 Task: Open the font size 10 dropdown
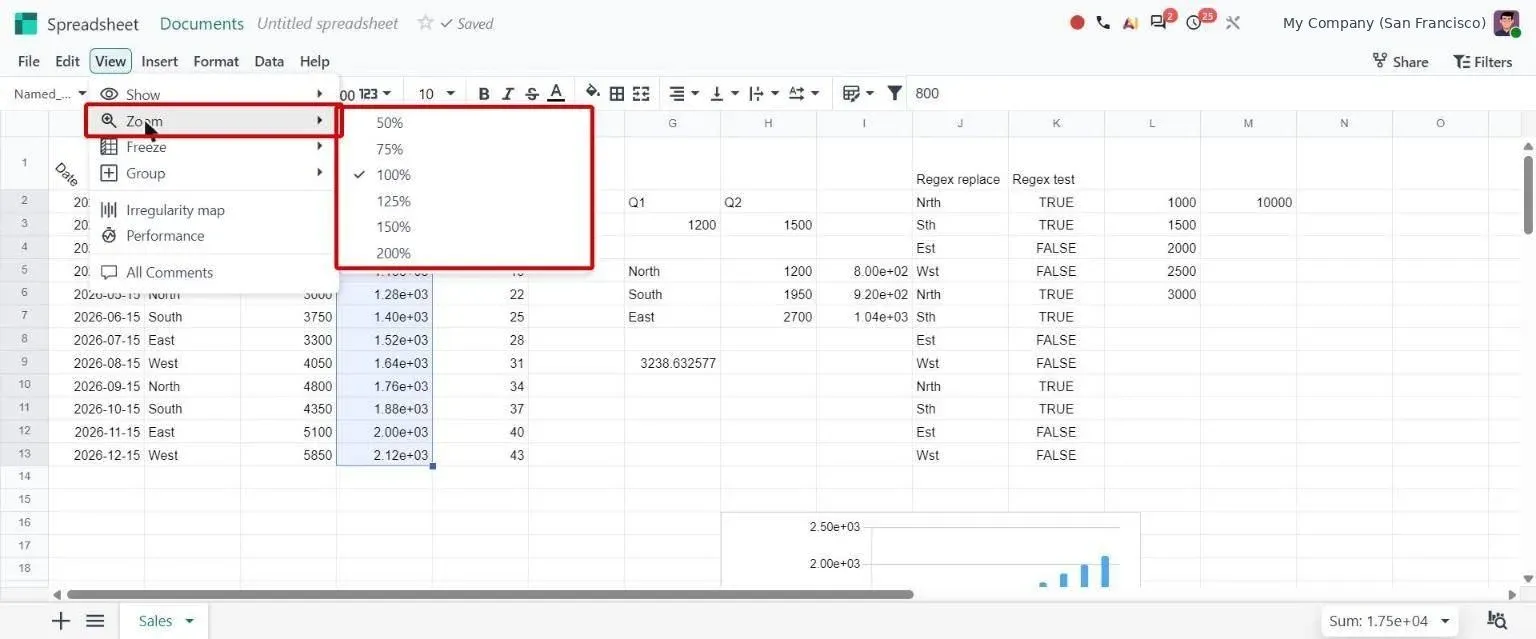point(437,94)
